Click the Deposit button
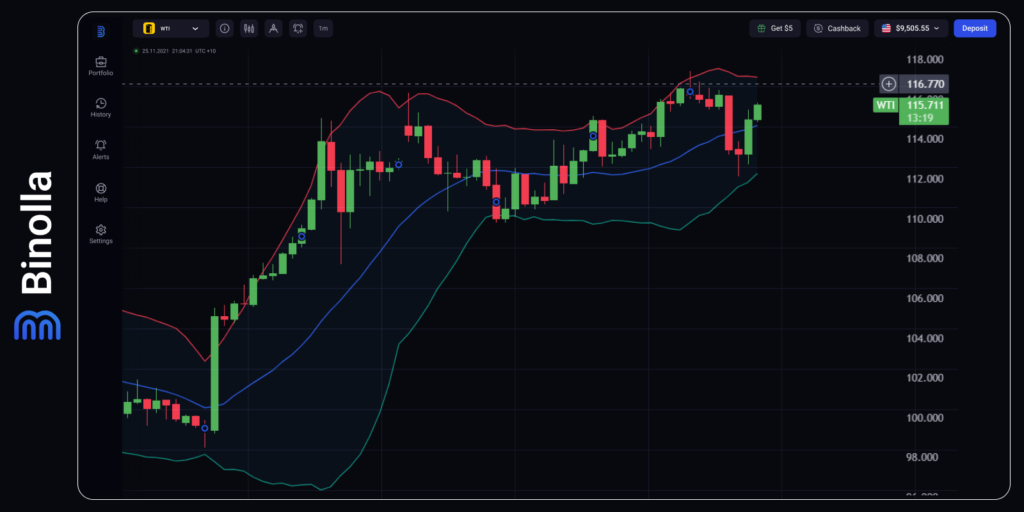Image resolution: width=1024 pixels, height=512 pixels. click(x=975, y=28)
